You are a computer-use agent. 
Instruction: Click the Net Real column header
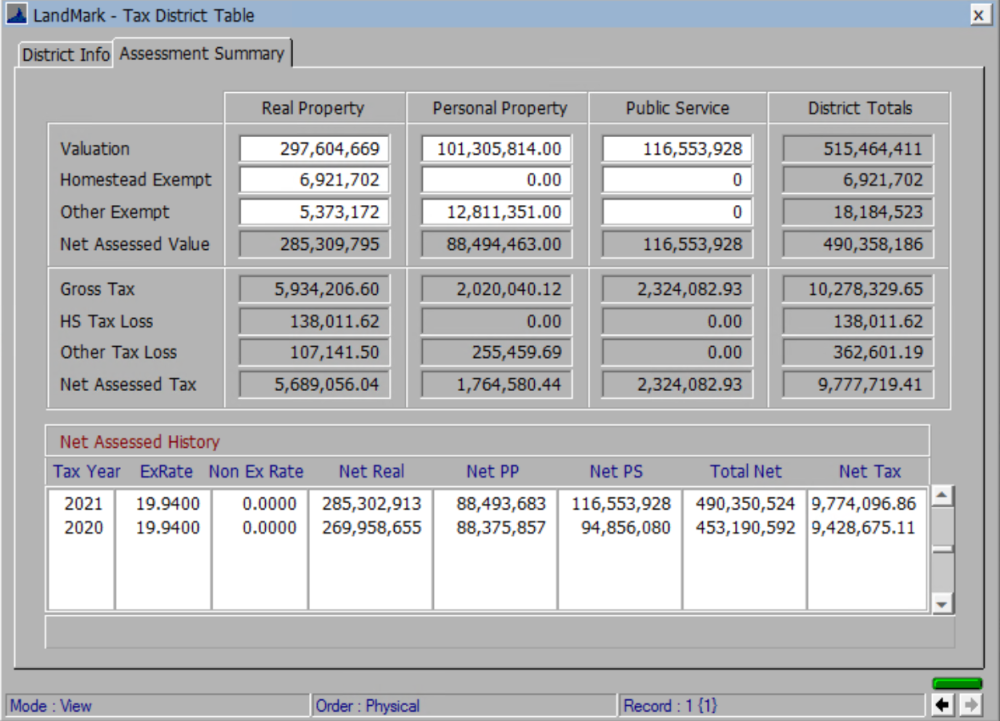pos(371,472)
